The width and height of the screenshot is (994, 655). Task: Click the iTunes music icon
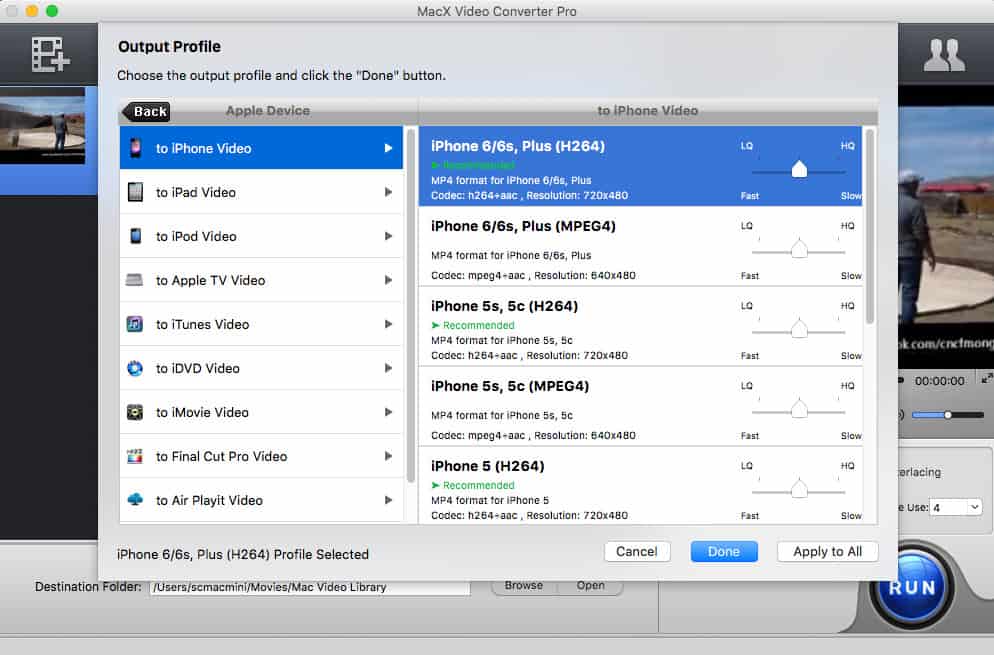click(x=134, y=324)
